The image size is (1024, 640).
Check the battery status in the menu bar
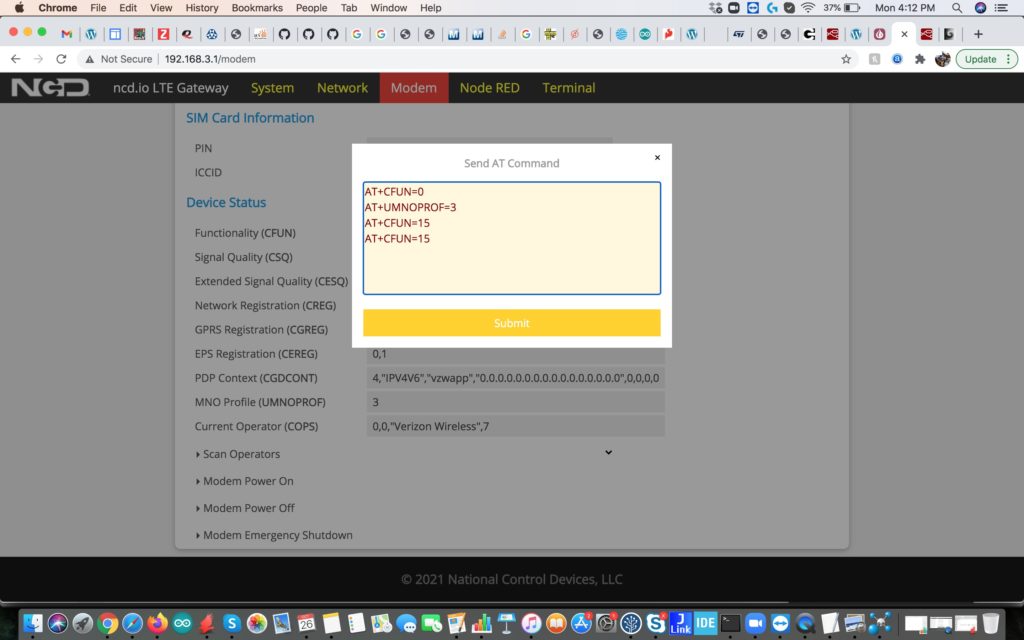[x=846, y=9]
